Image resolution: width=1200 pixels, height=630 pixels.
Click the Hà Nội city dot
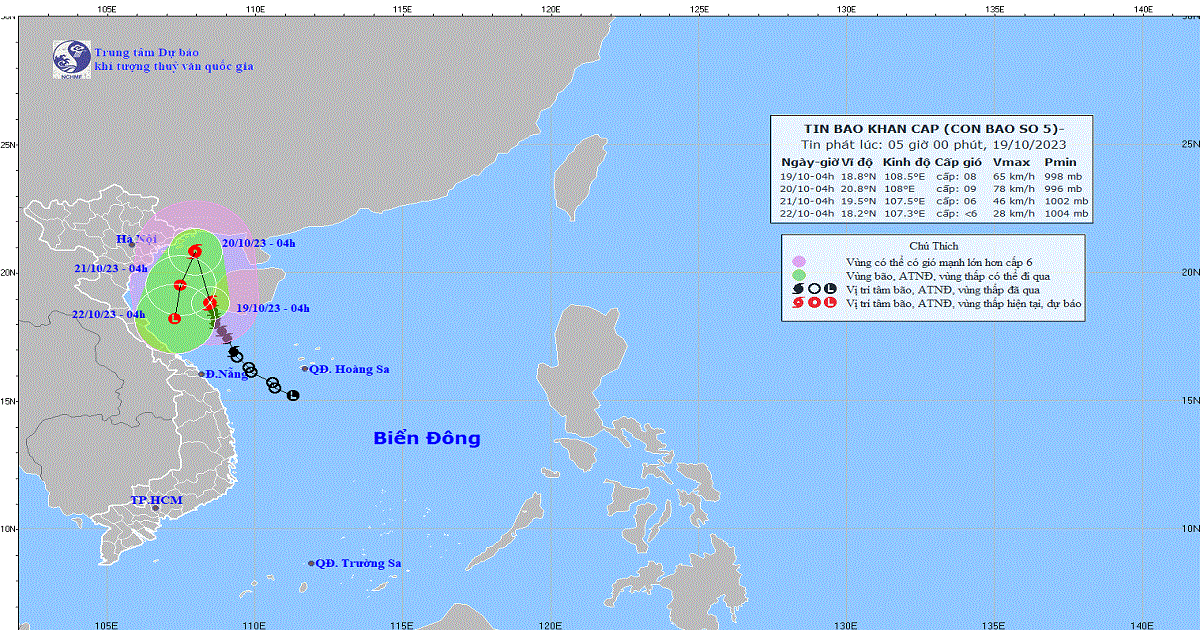[131, 245]
